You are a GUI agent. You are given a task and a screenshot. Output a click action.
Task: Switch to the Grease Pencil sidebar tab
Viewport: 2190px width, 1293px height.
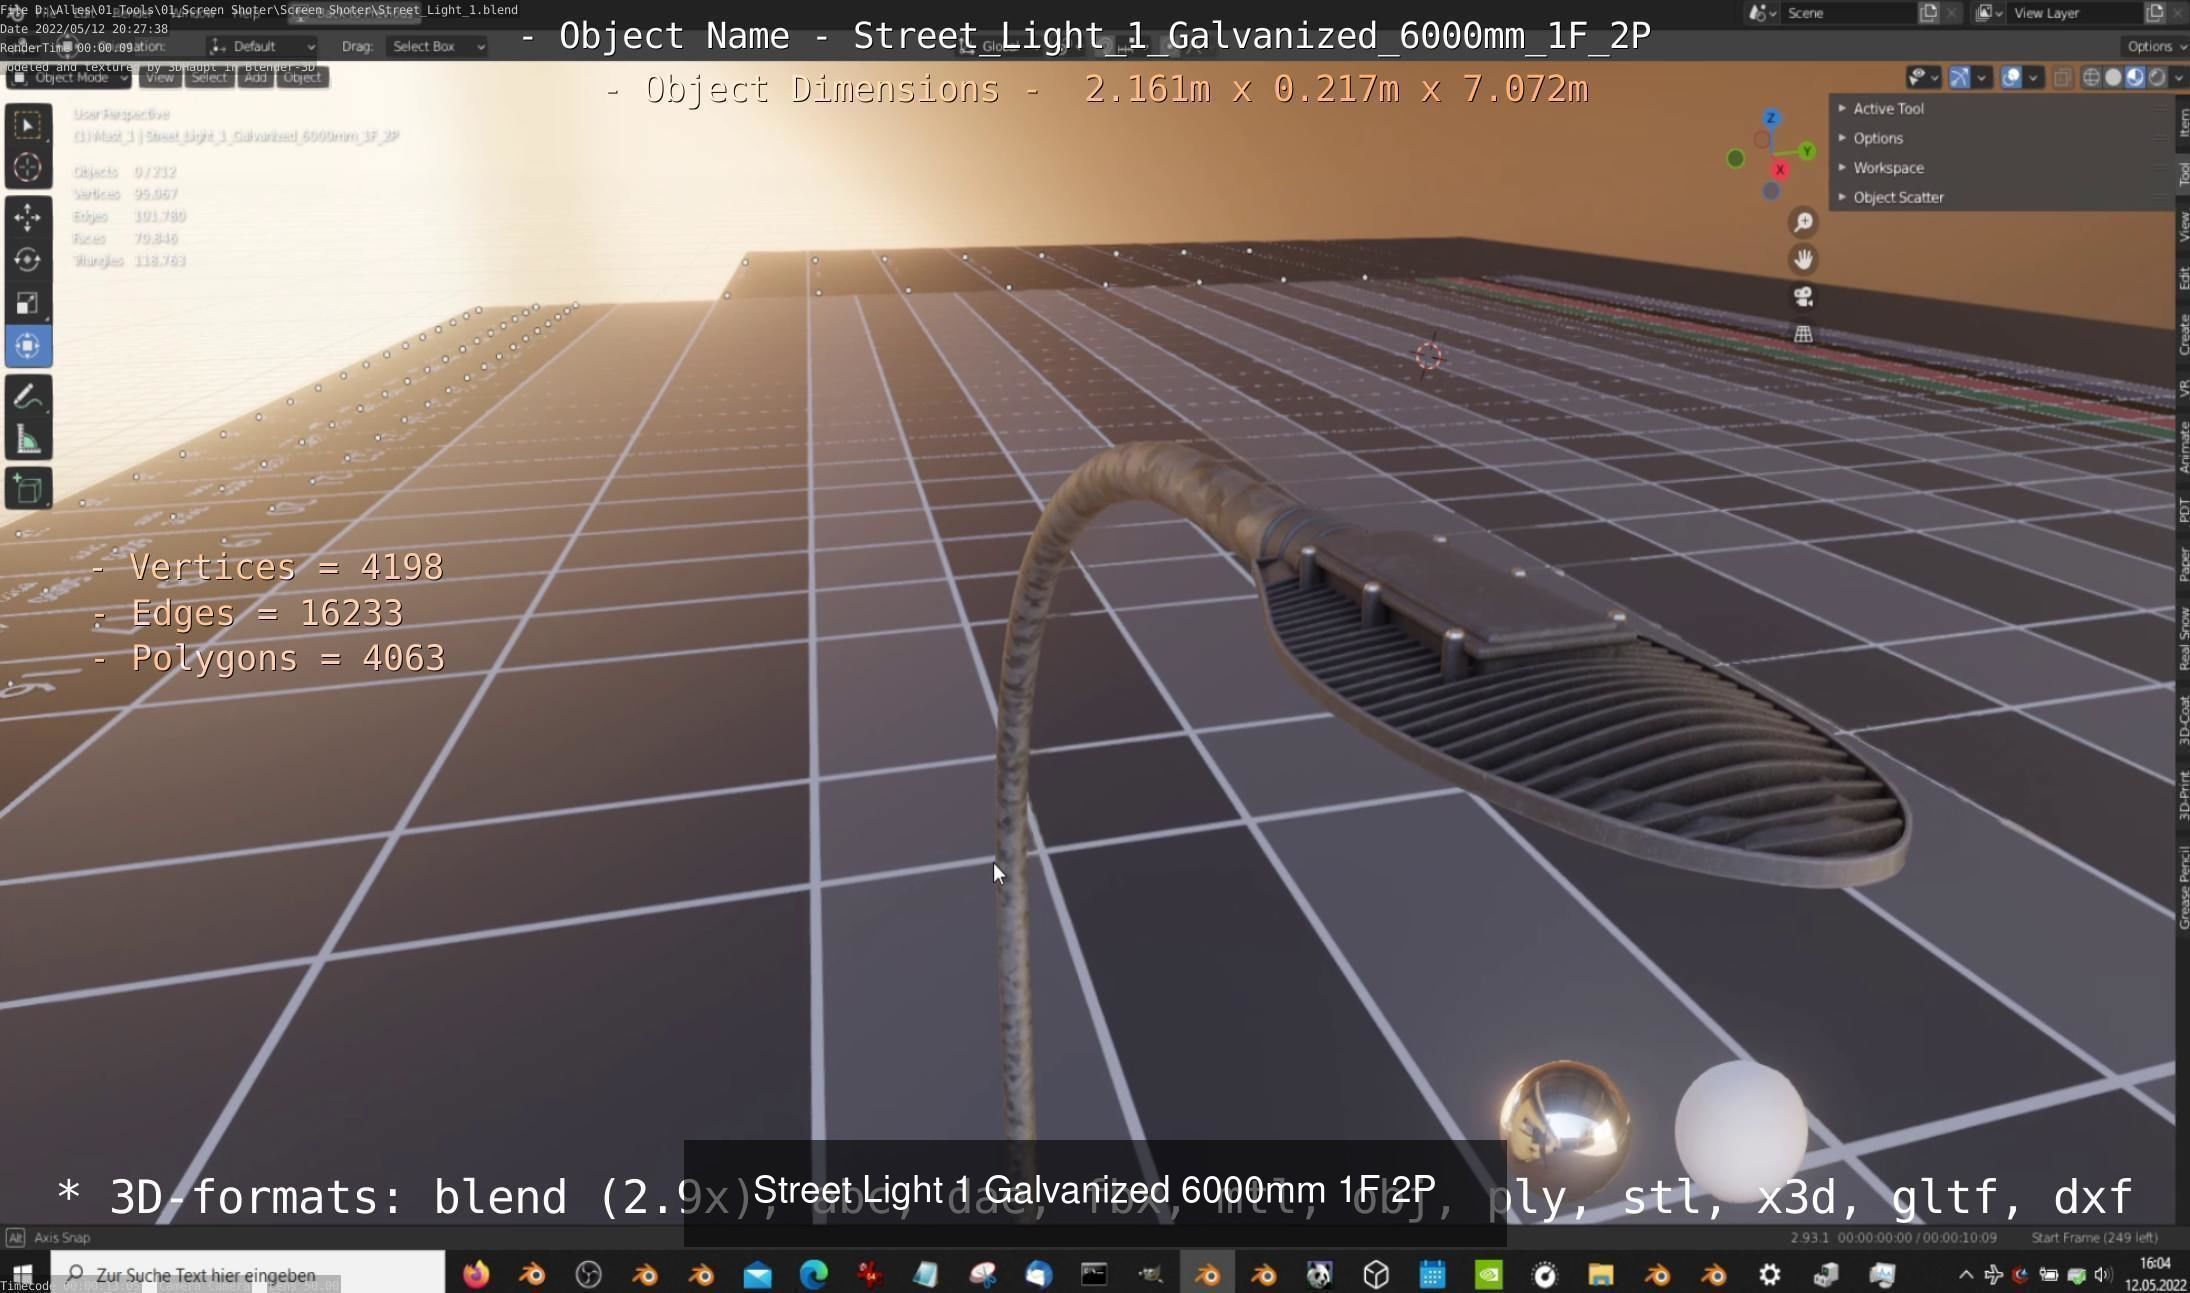pos(2183,887)
